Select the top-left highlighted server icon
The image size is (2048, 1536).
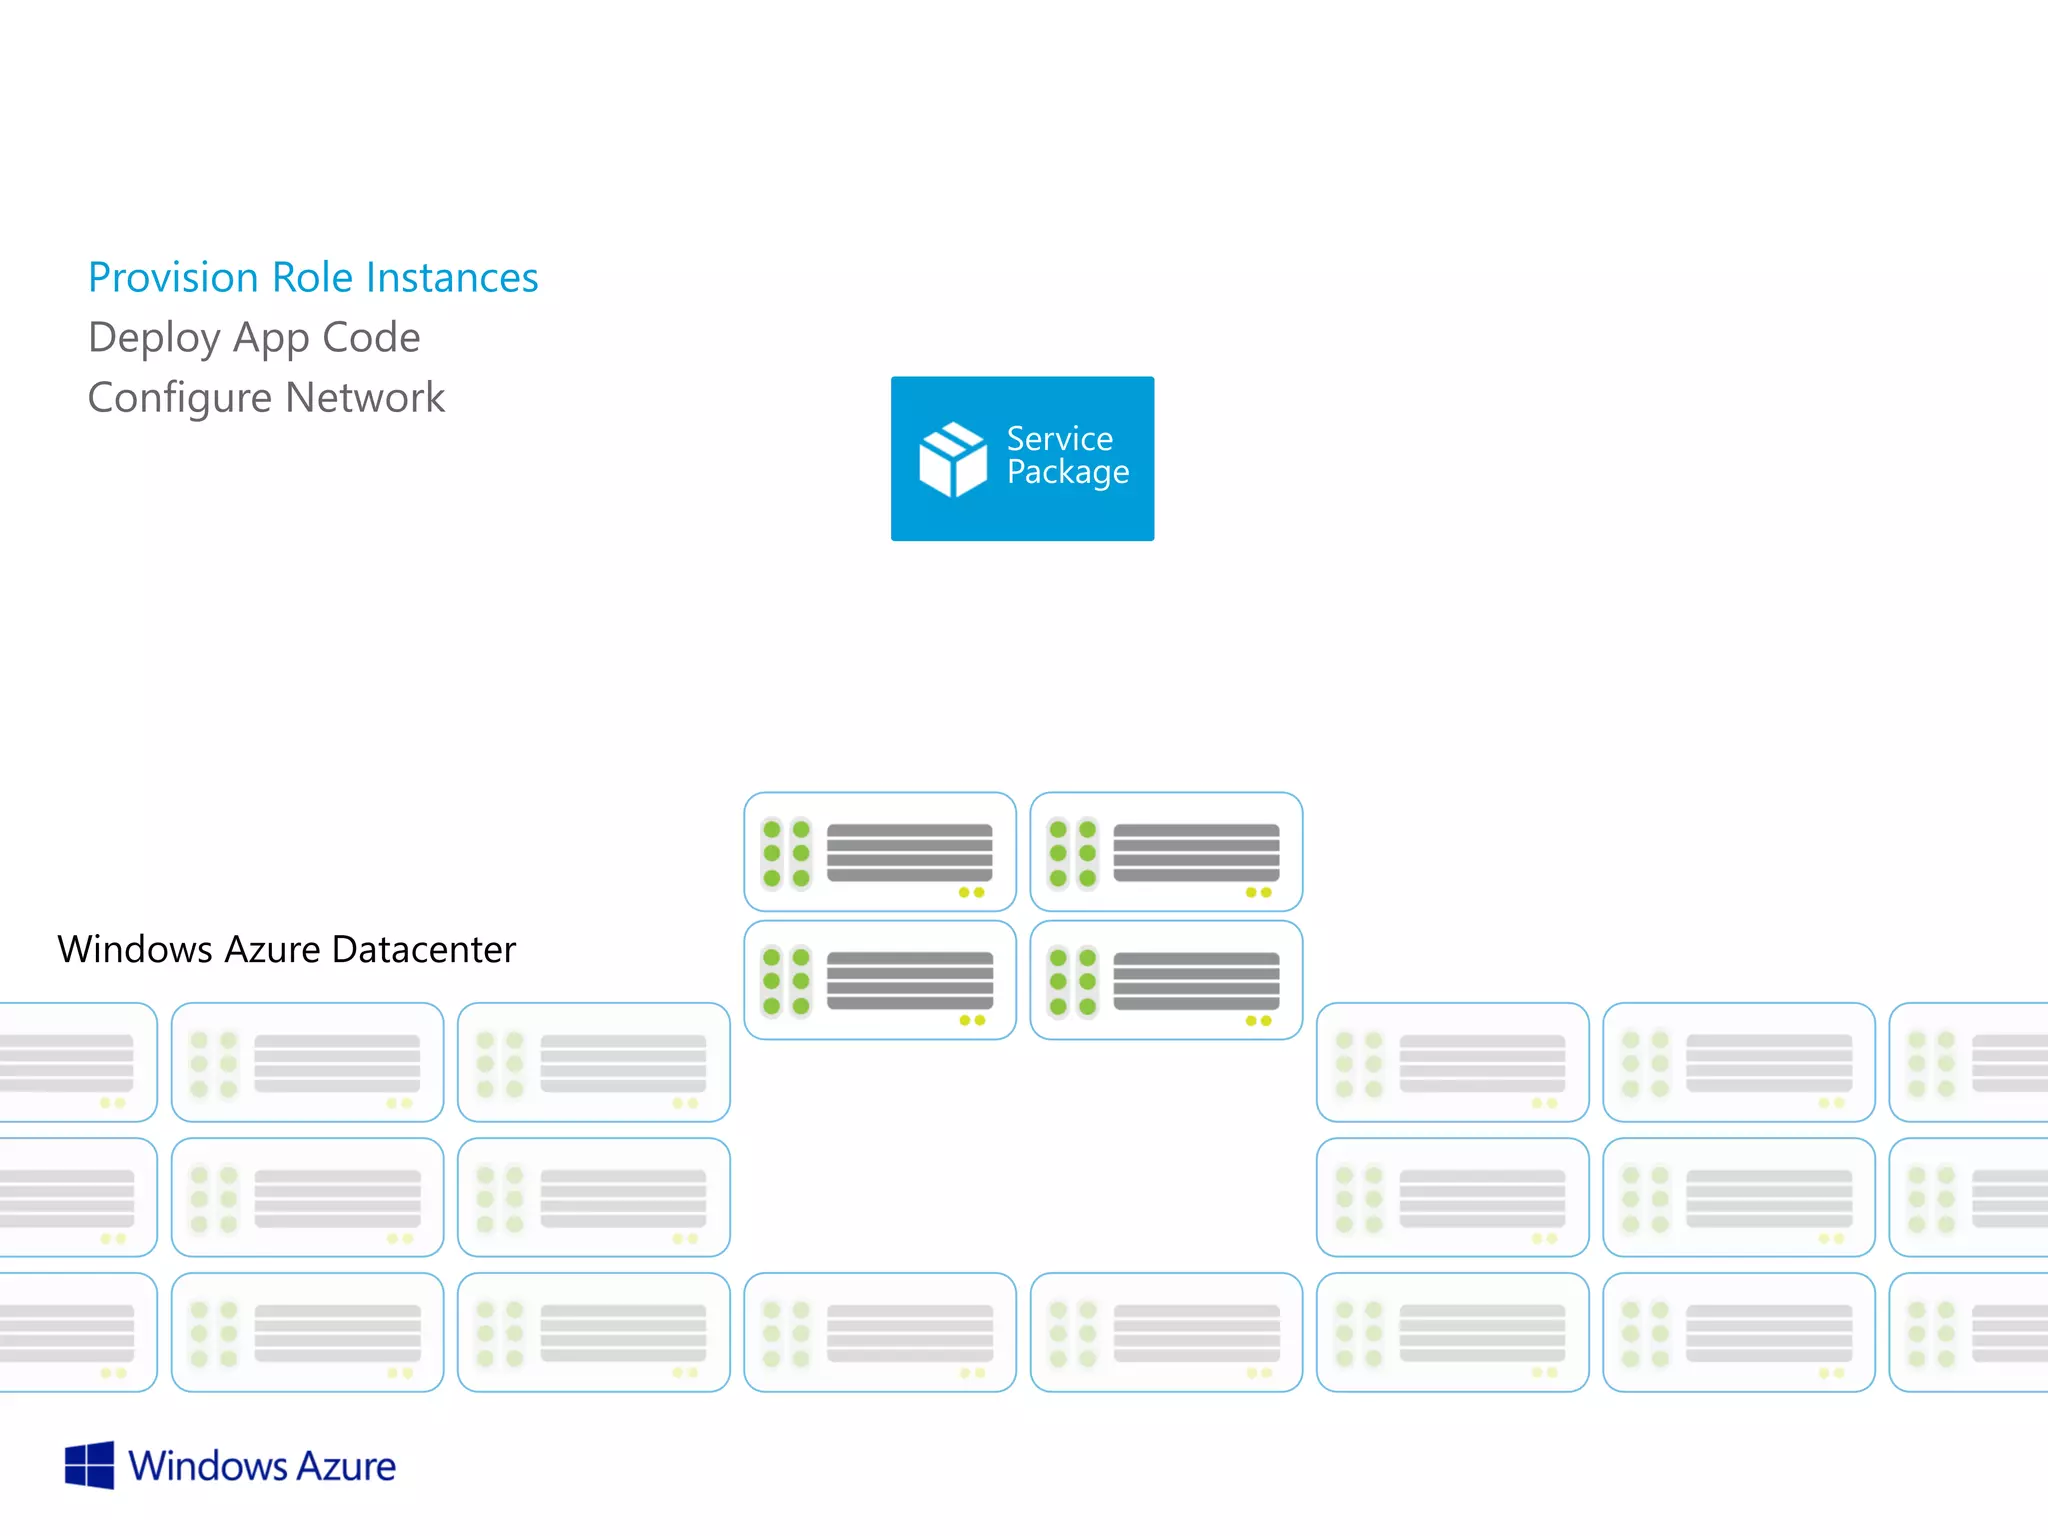pos(879,852)
